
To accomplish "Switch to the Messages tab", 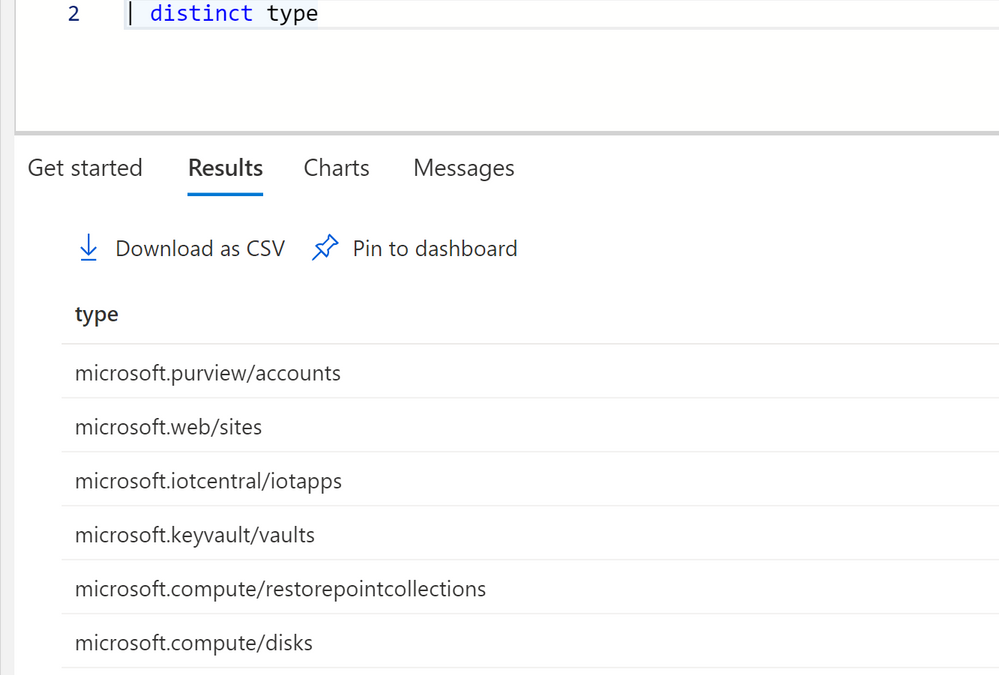I will click(464, 168).
